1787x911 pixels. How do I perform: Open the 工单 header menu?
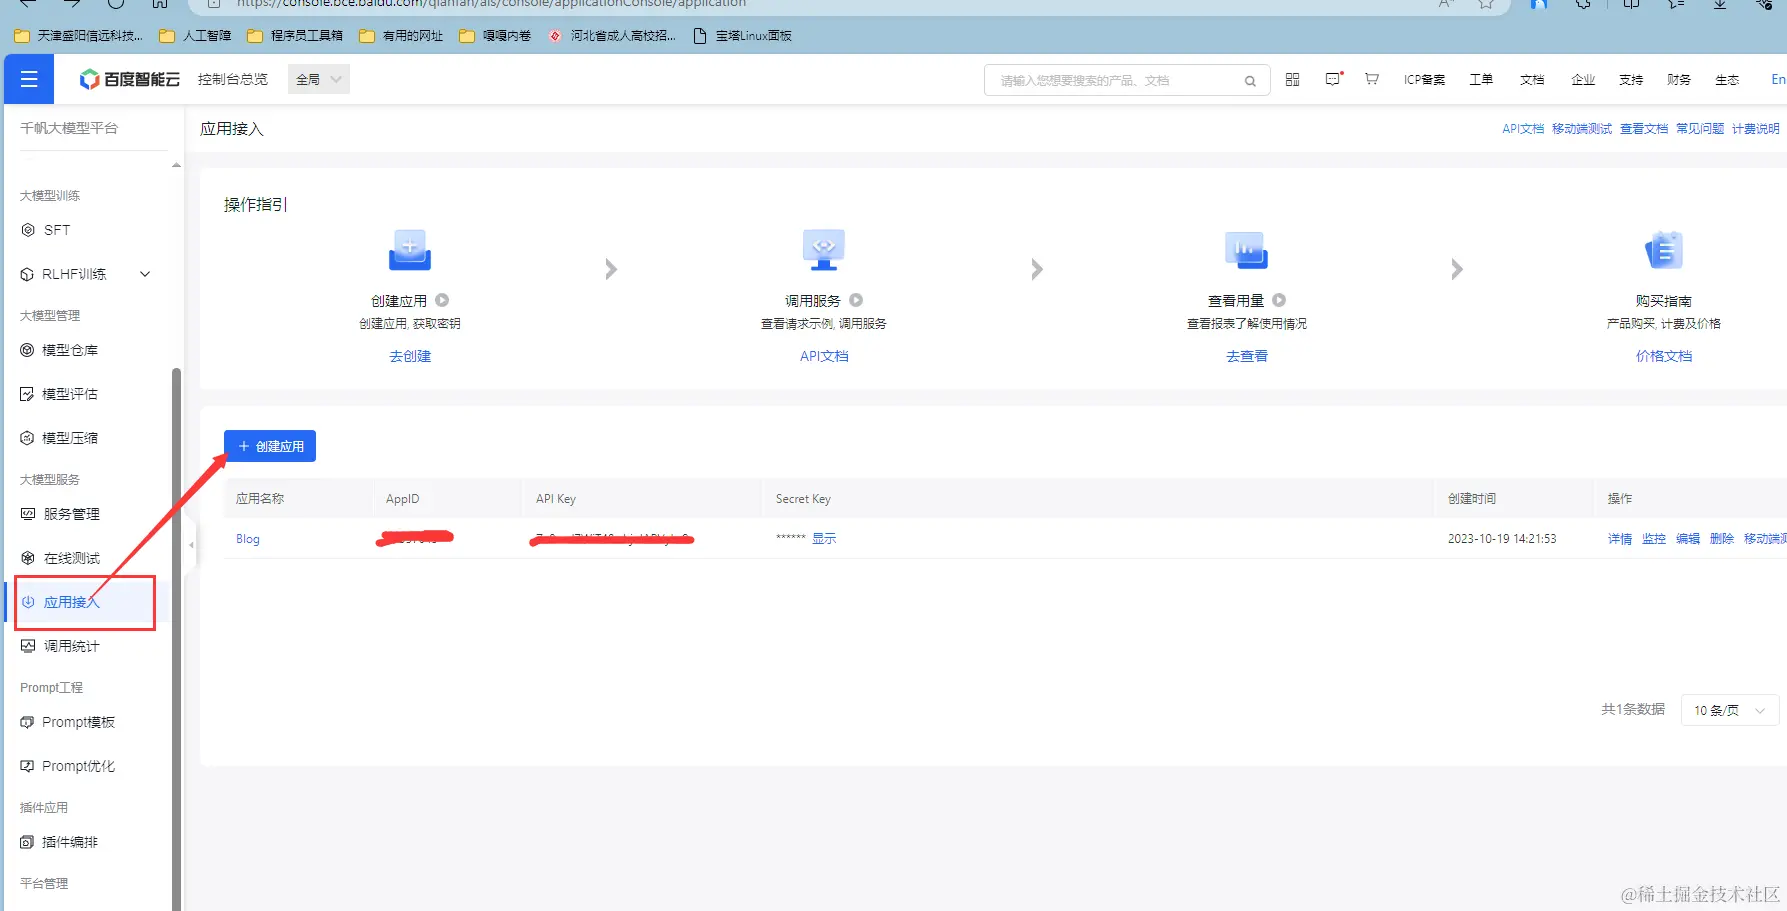[x=1481, y=80]
